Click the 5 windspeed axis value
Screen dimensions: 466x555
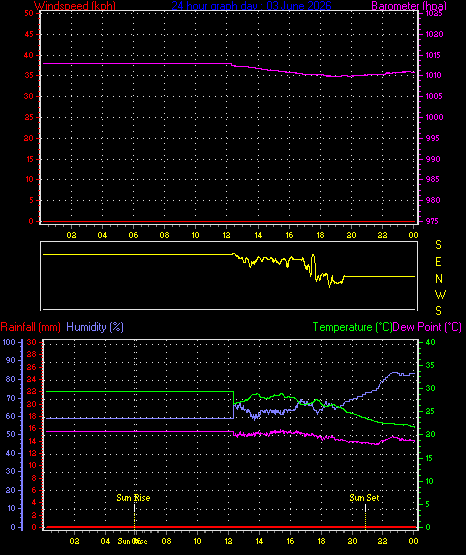(x=31, y=200)
